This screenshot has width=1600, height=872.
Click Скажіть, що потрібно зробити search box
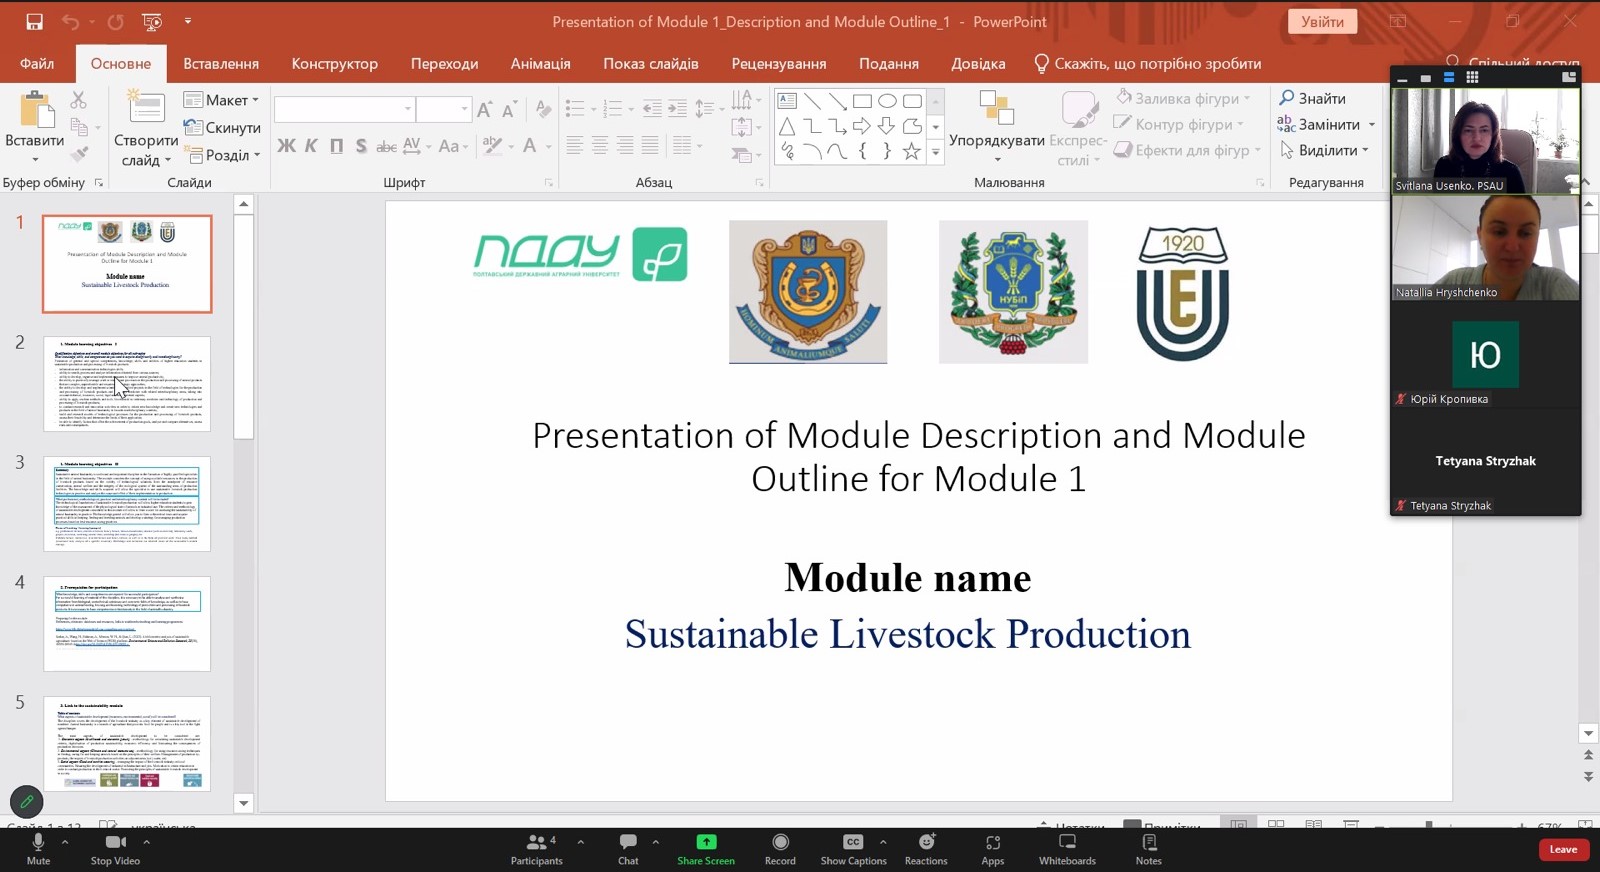1148,63
